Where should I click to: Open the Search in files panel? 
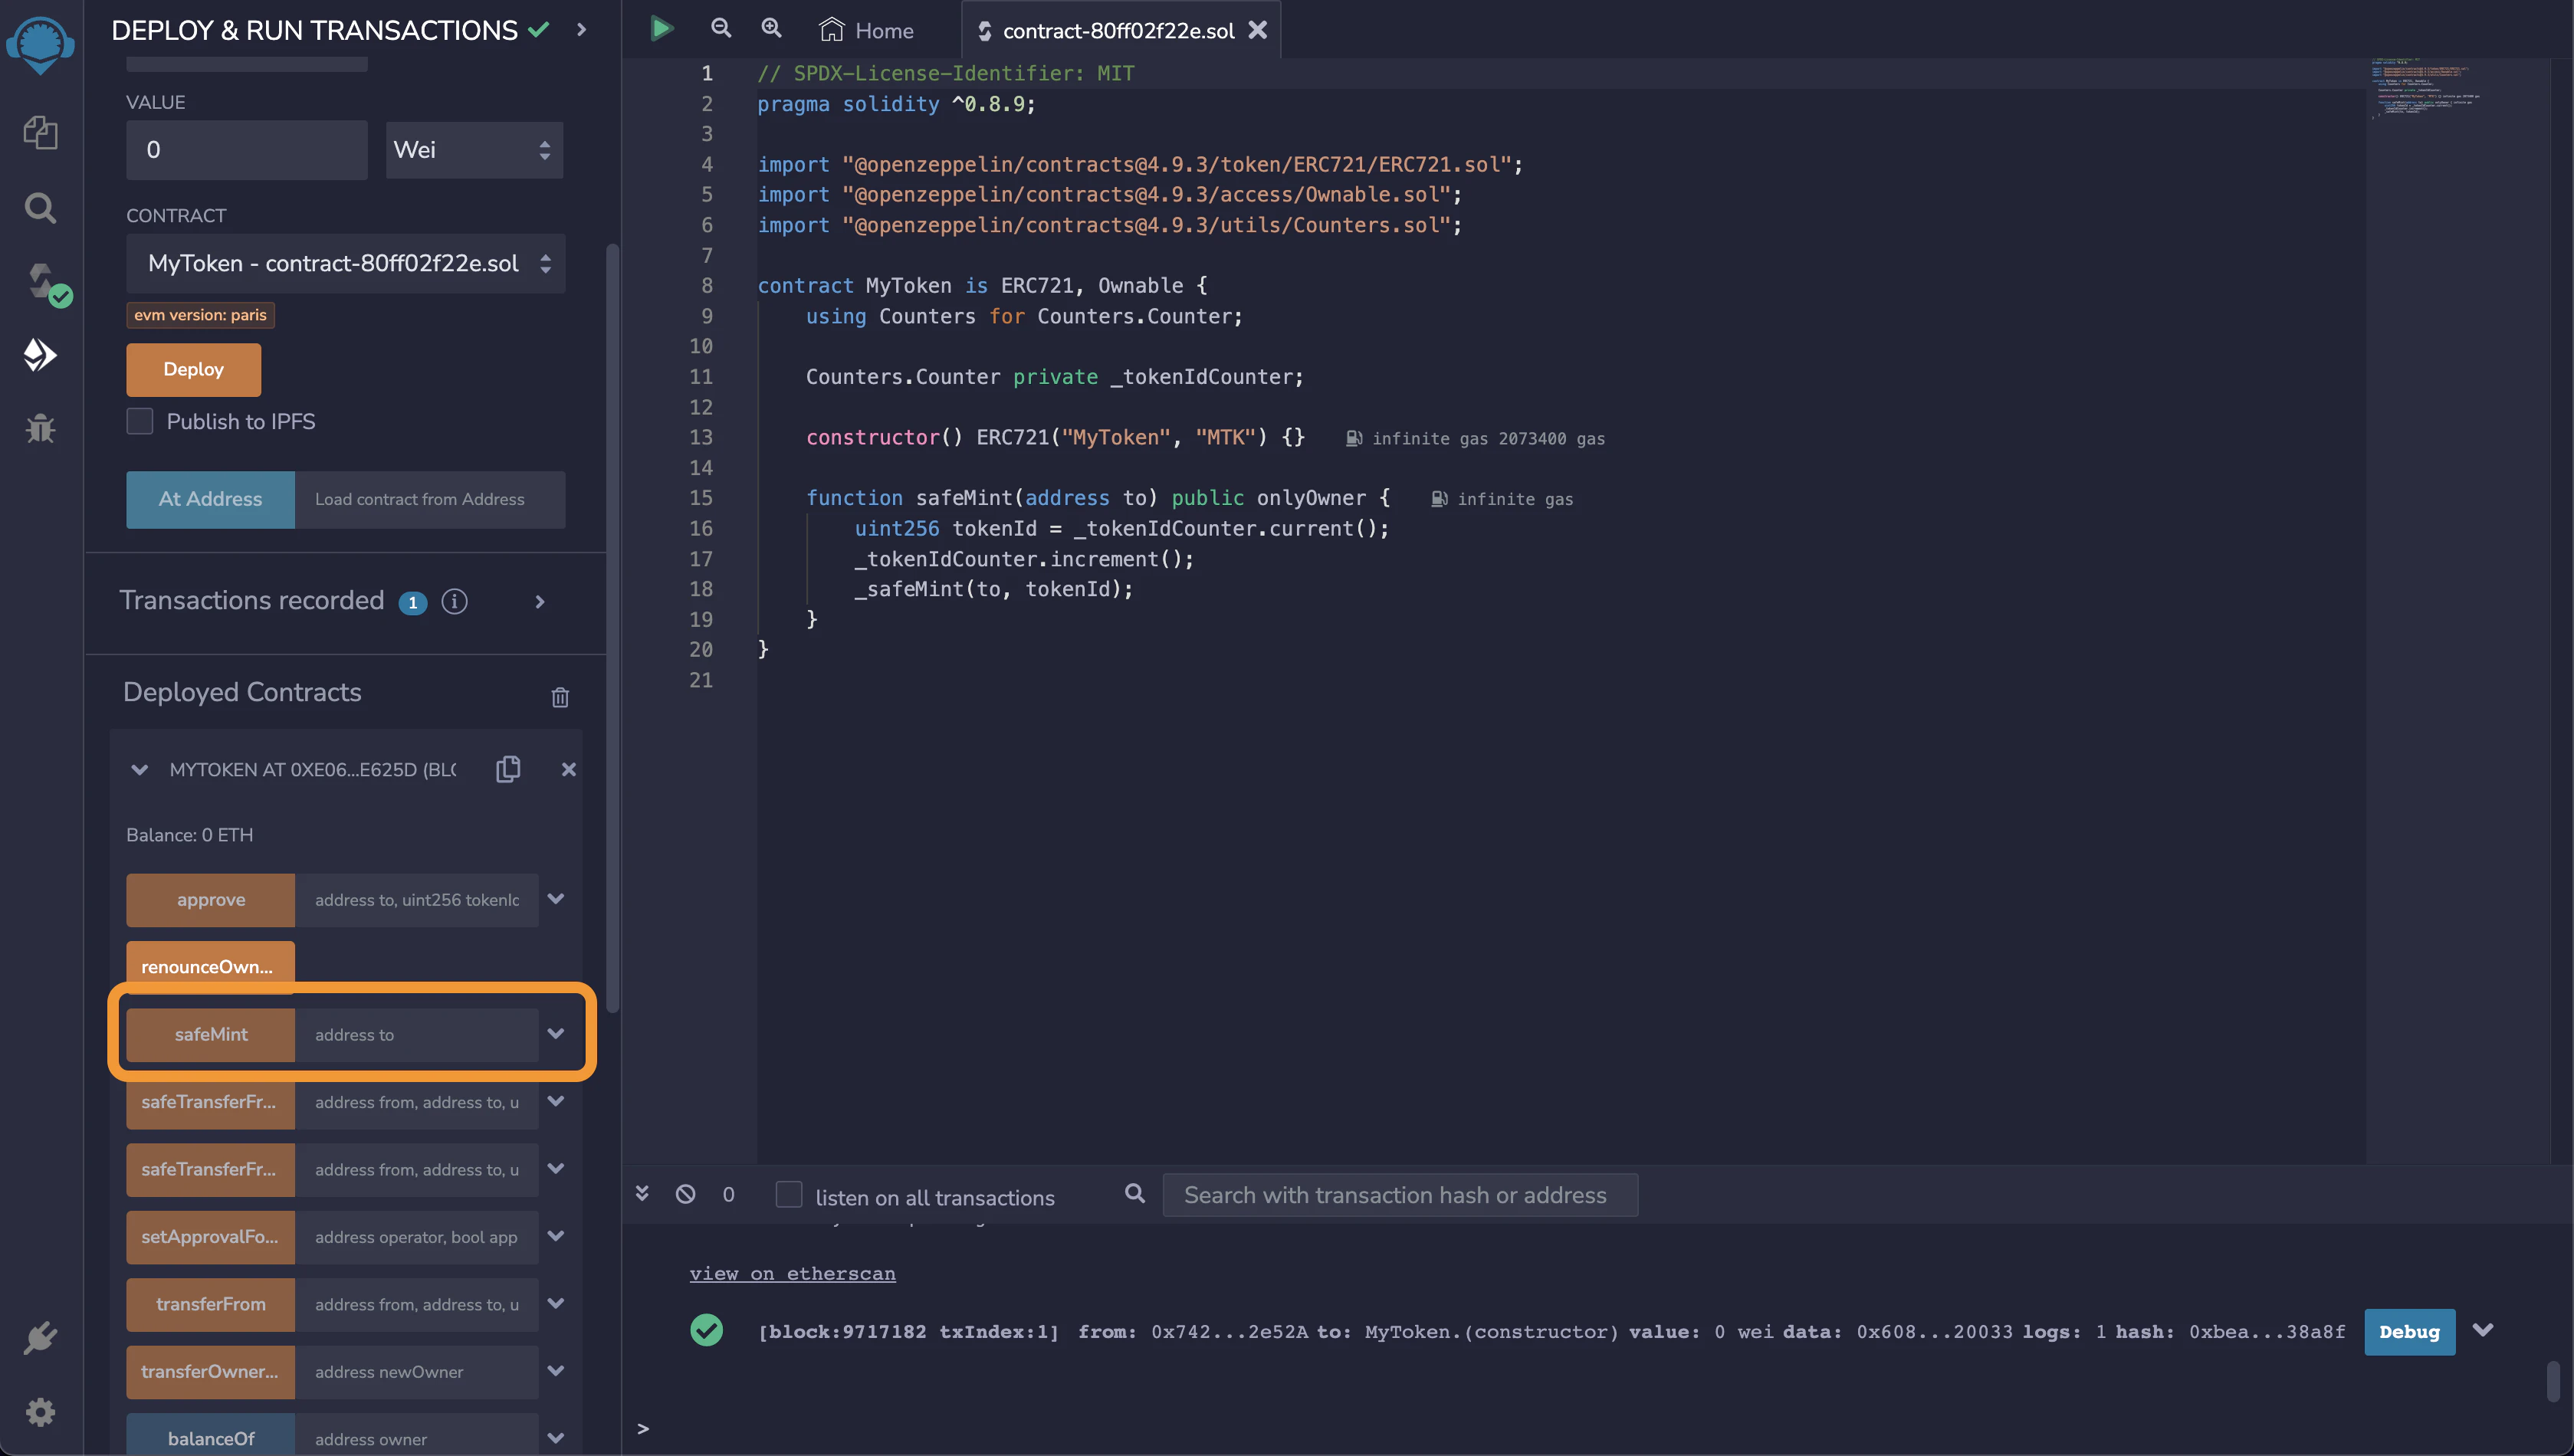coord(40,207)
